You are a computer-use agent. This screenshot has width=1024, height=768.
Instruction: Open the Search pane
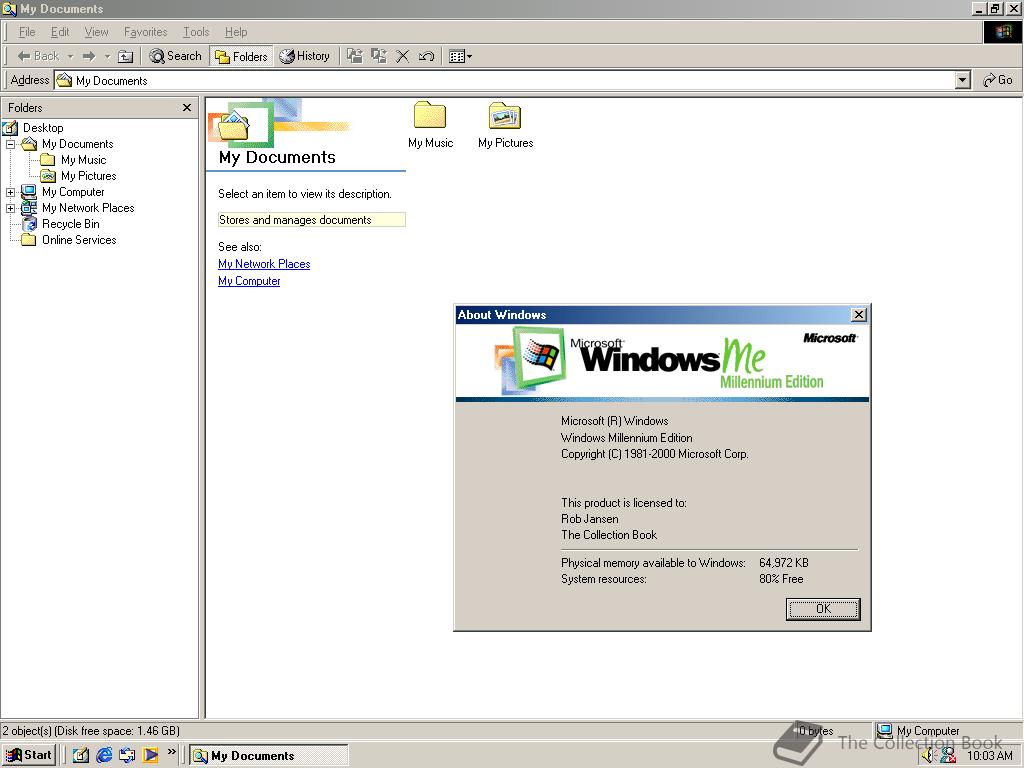[x=176, y=56]
